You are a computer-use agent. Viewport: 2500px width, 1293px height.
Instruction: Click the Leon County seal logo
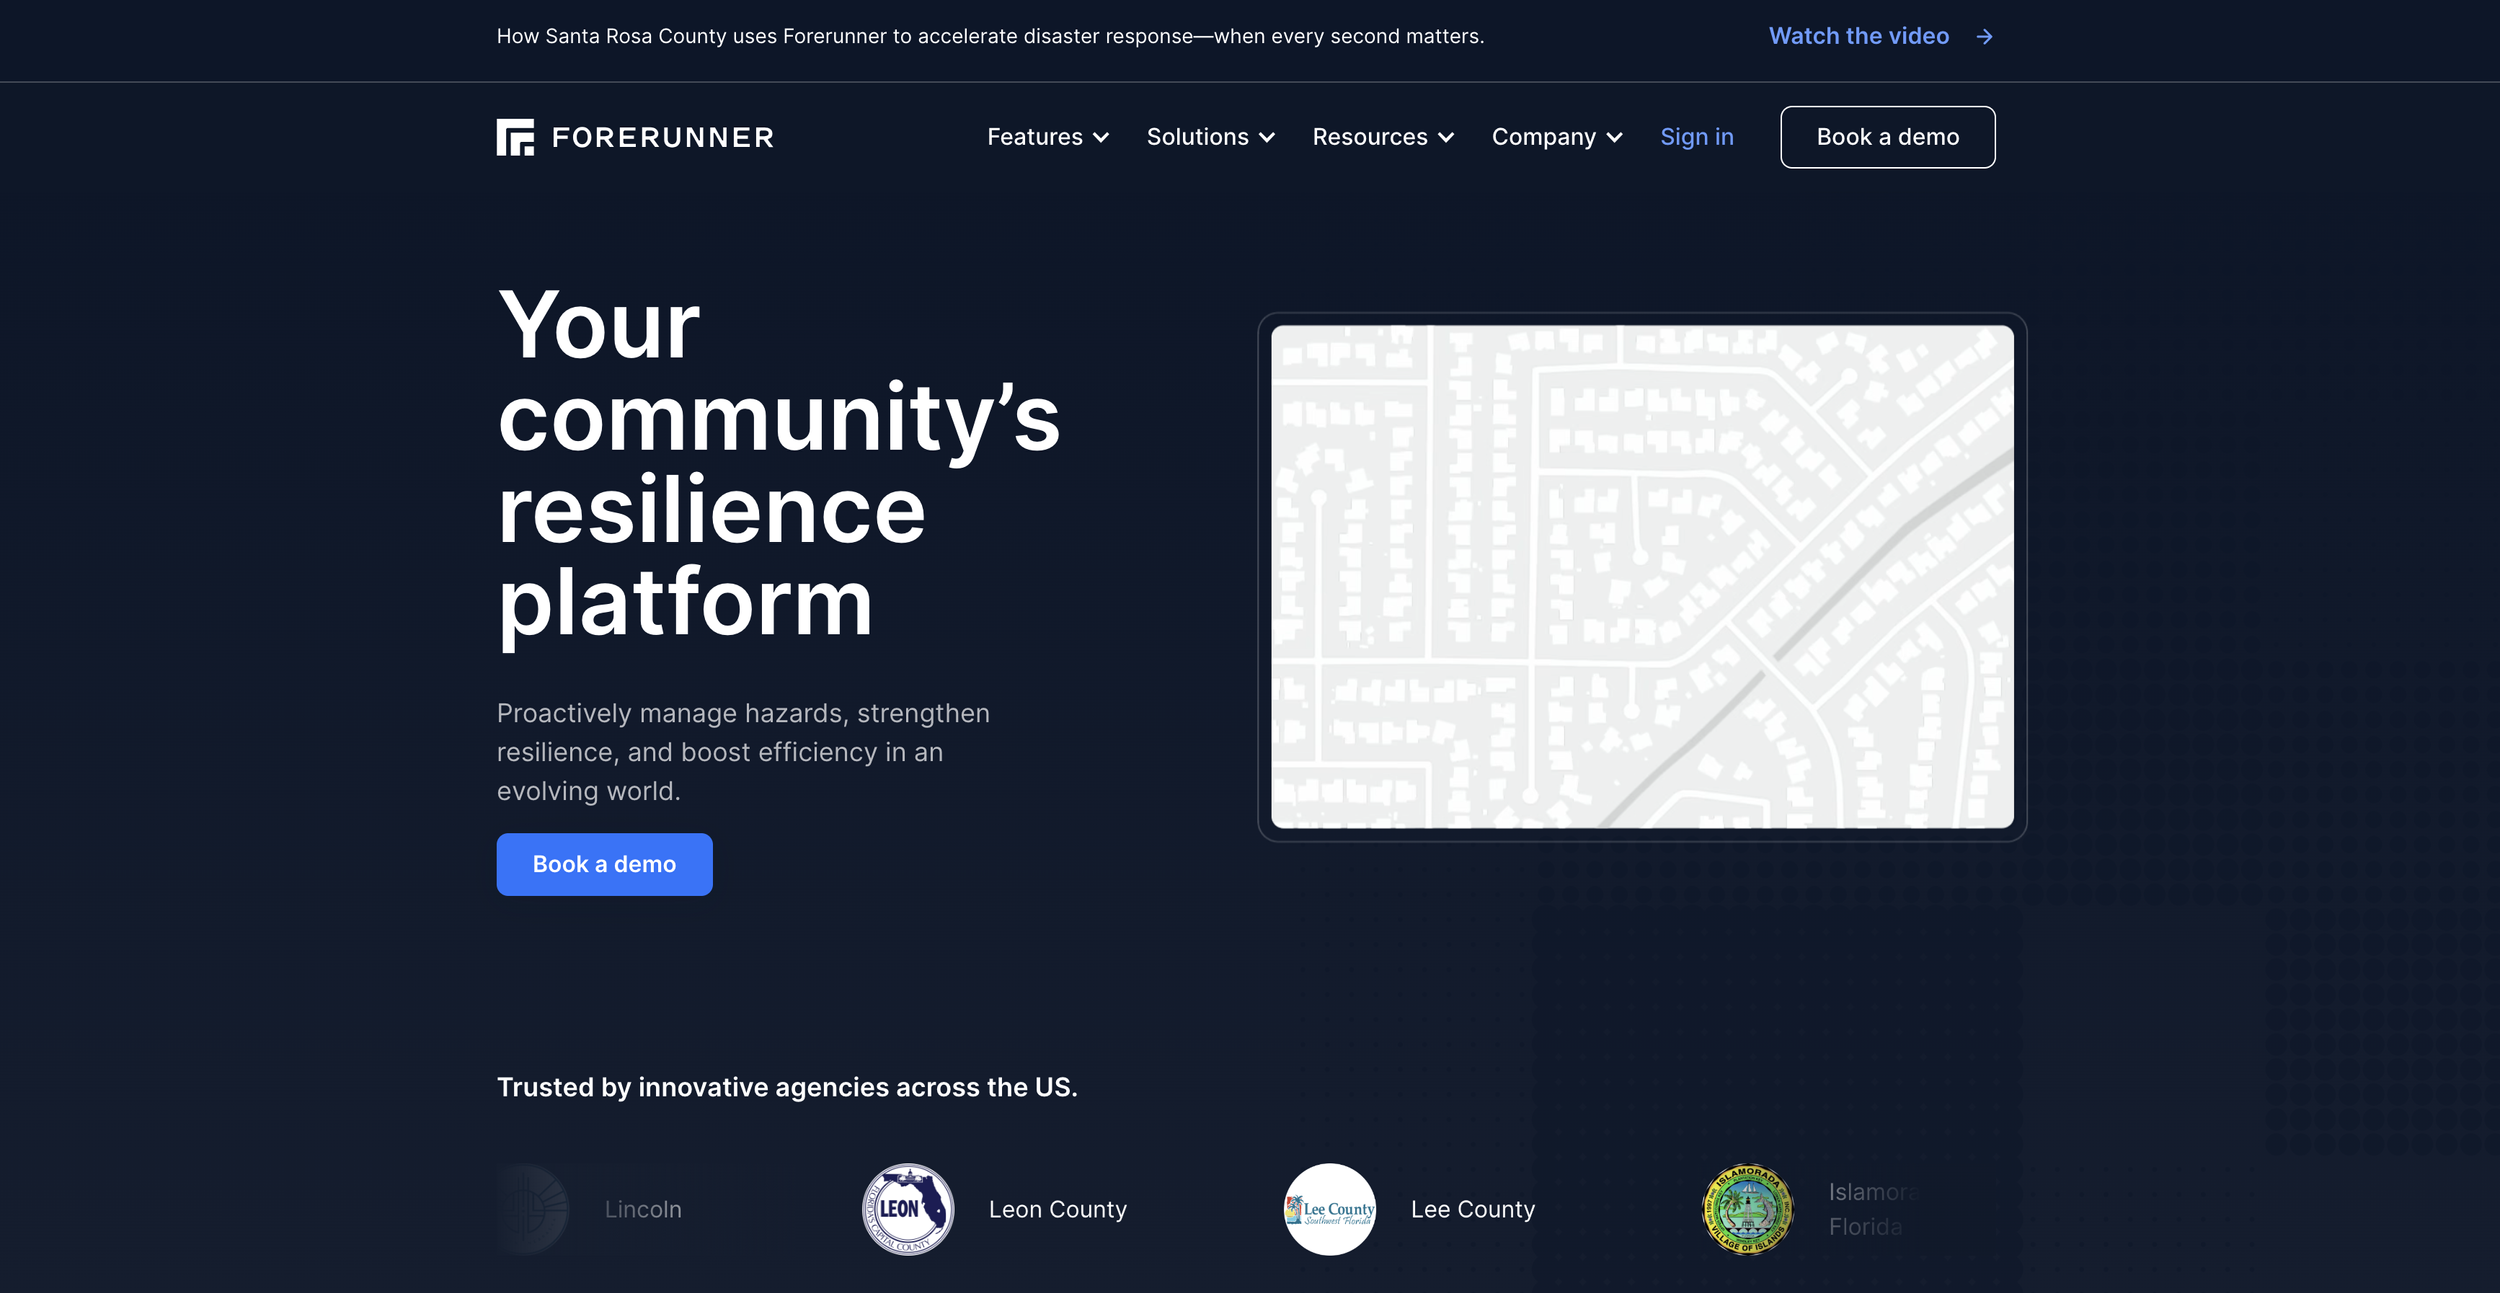click(x=907, y=1209)
